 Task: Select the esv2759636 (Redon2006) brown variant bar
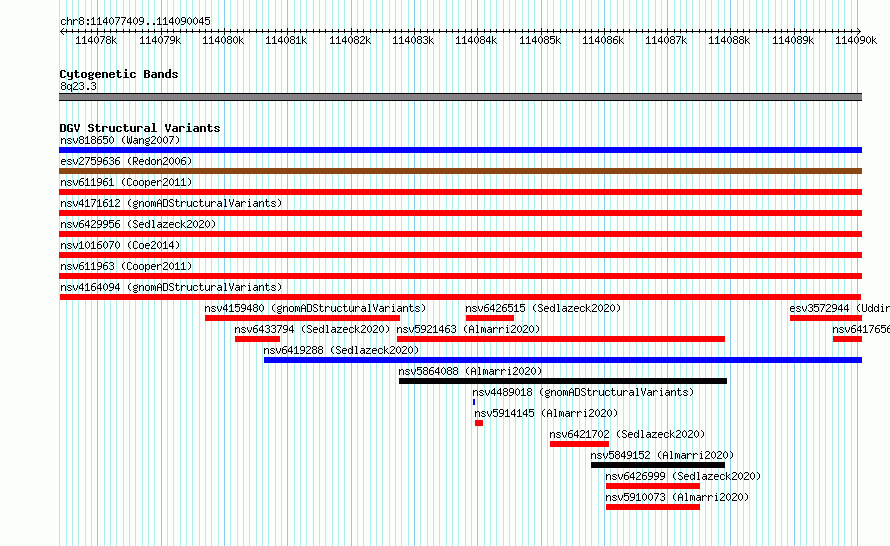[x=460, y=171]
